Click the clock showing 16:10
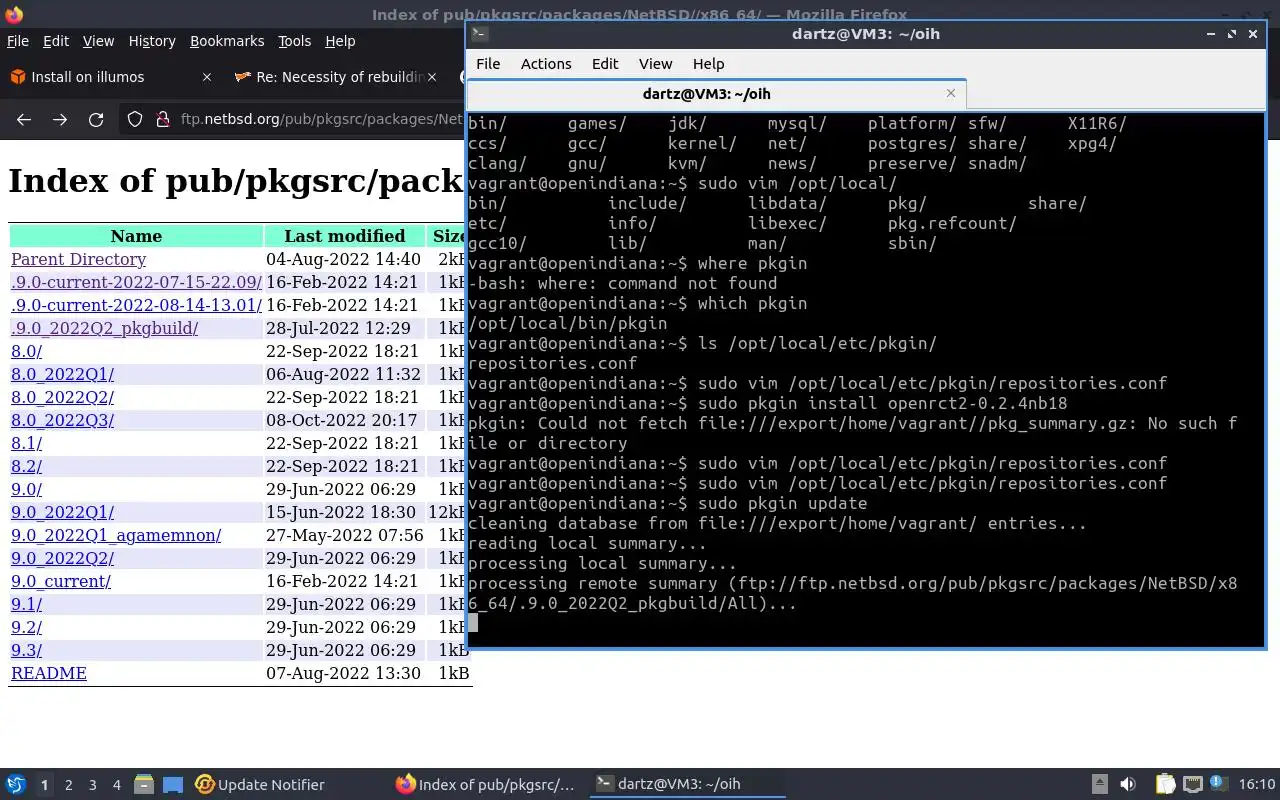The width and height of the screenshot is (1280, 800). pyautogui.click(x=1257, y=784)
